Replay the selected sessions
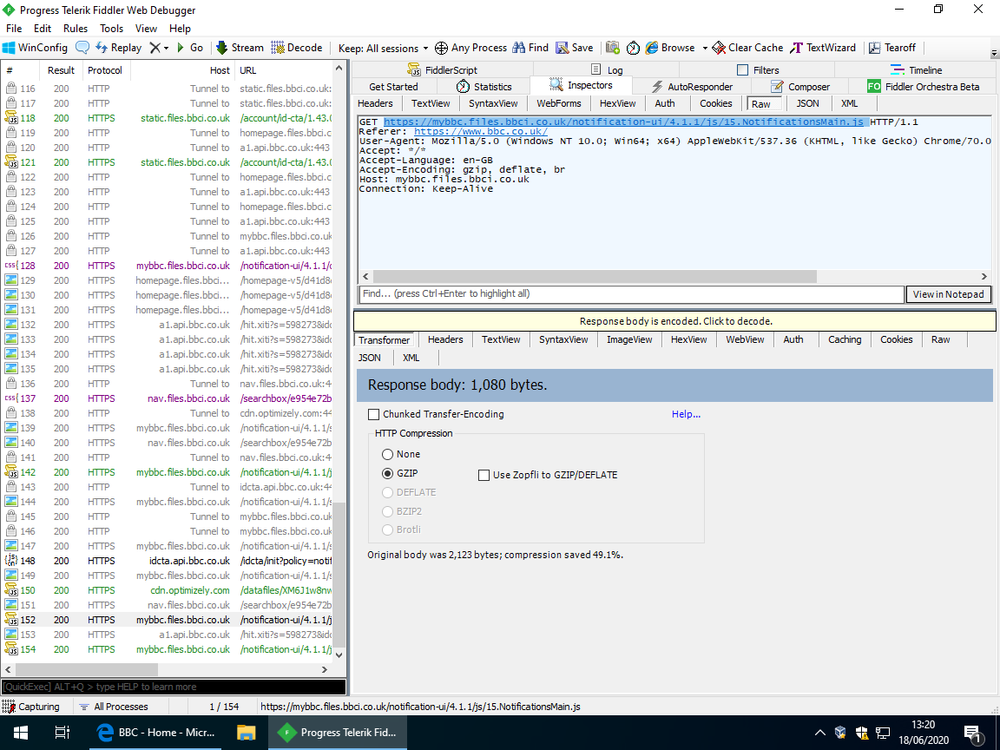The height and width of the screenshot is (750, 1000). (x=119, y=48)
